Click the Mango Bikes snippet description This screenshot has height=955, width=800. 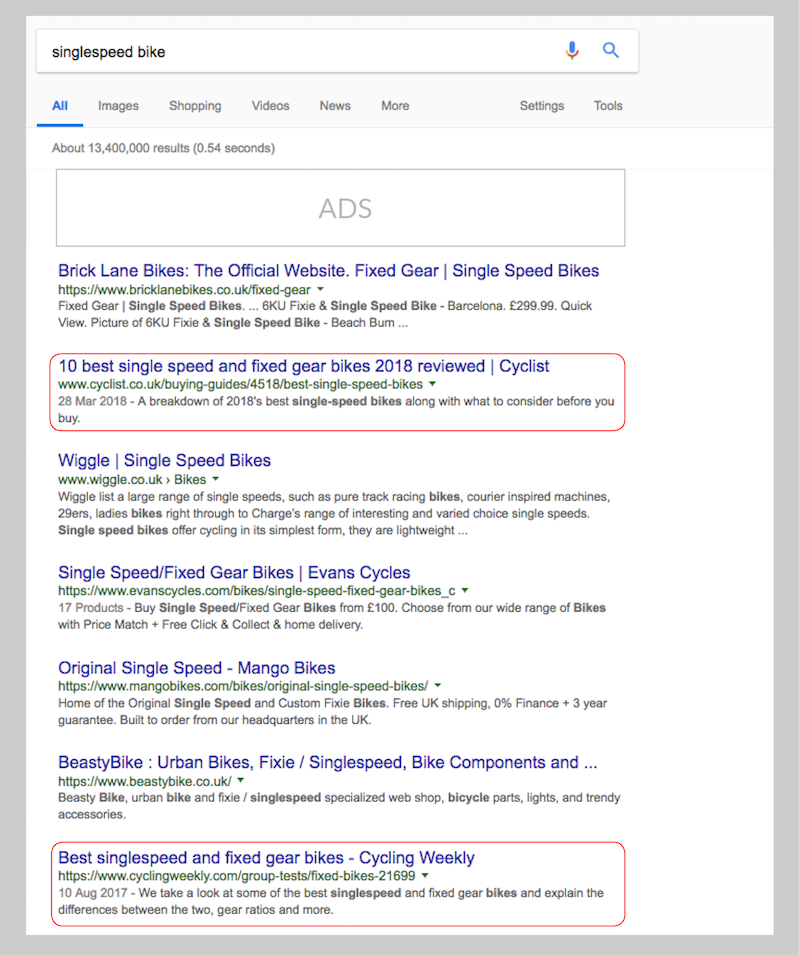(332, 711)
